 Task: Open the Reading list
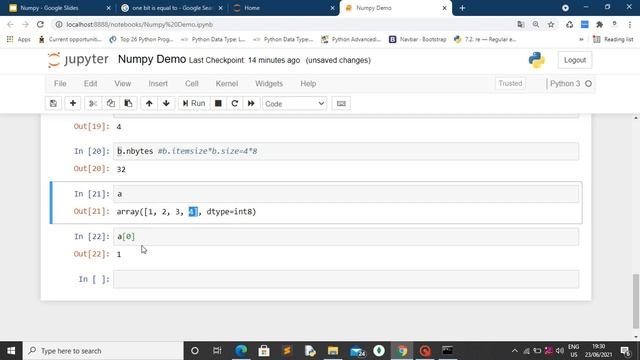[x=613, y=39]
